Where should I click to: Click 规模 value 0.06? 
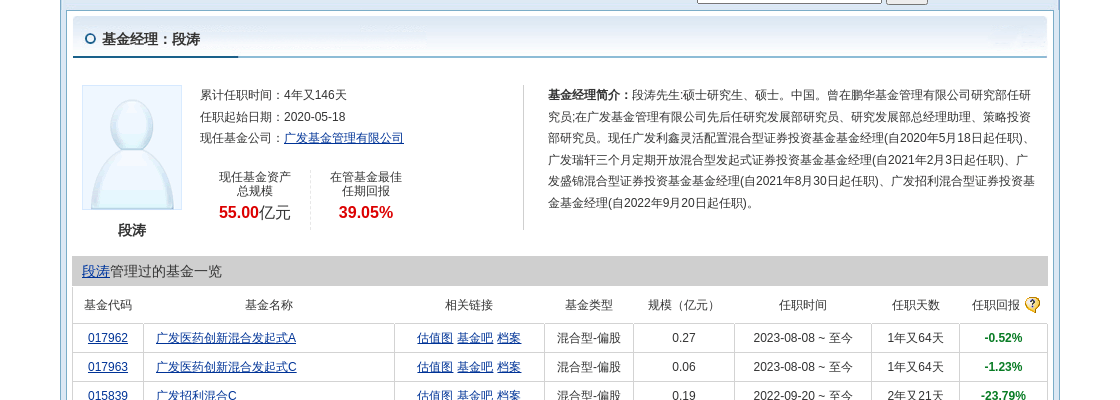[x=684, y=367]
